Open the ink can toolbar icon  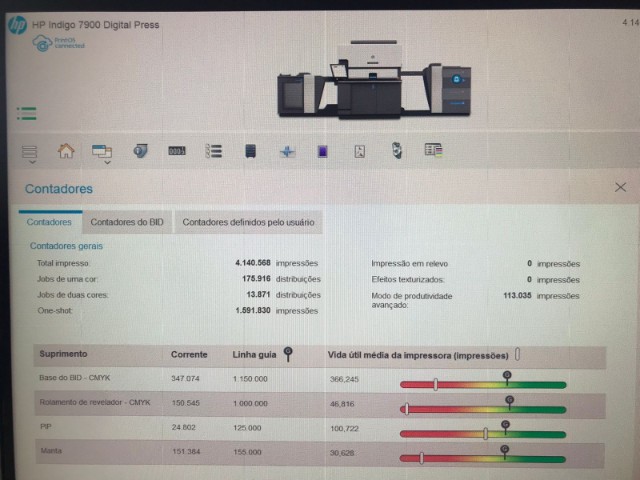coord(140,151)
